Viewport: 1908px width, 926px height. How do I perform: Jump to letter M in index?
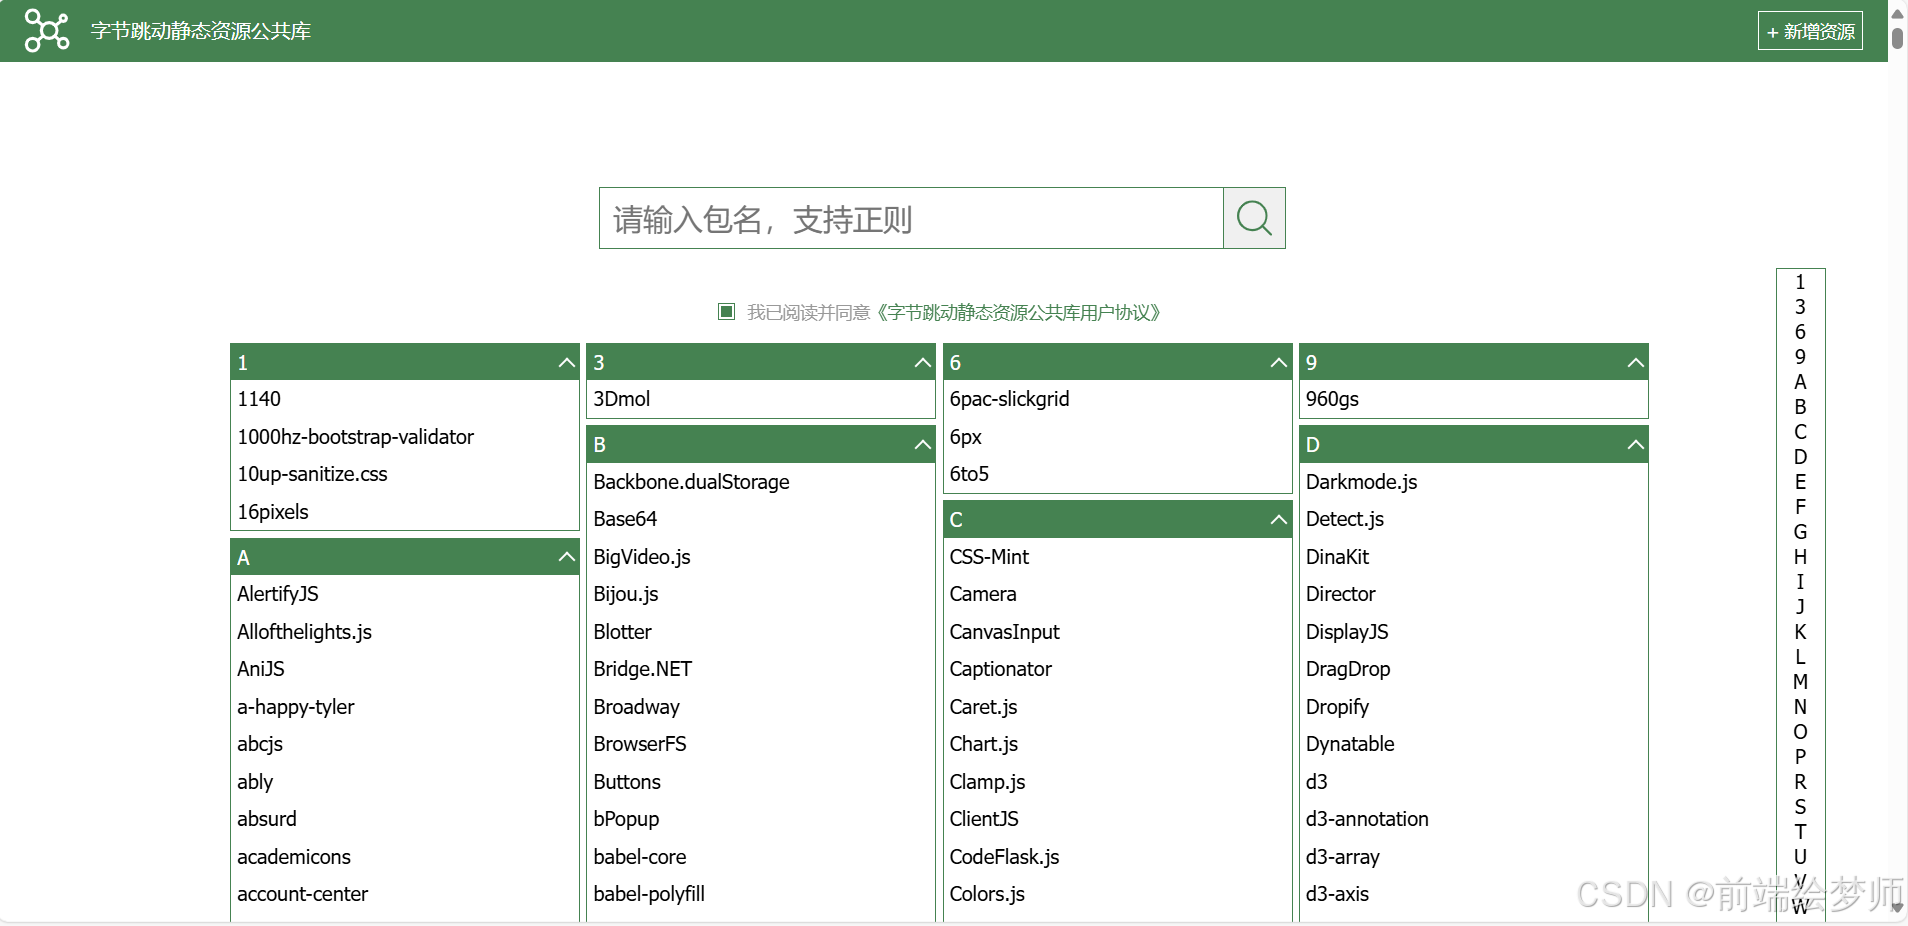point(1800,682)
